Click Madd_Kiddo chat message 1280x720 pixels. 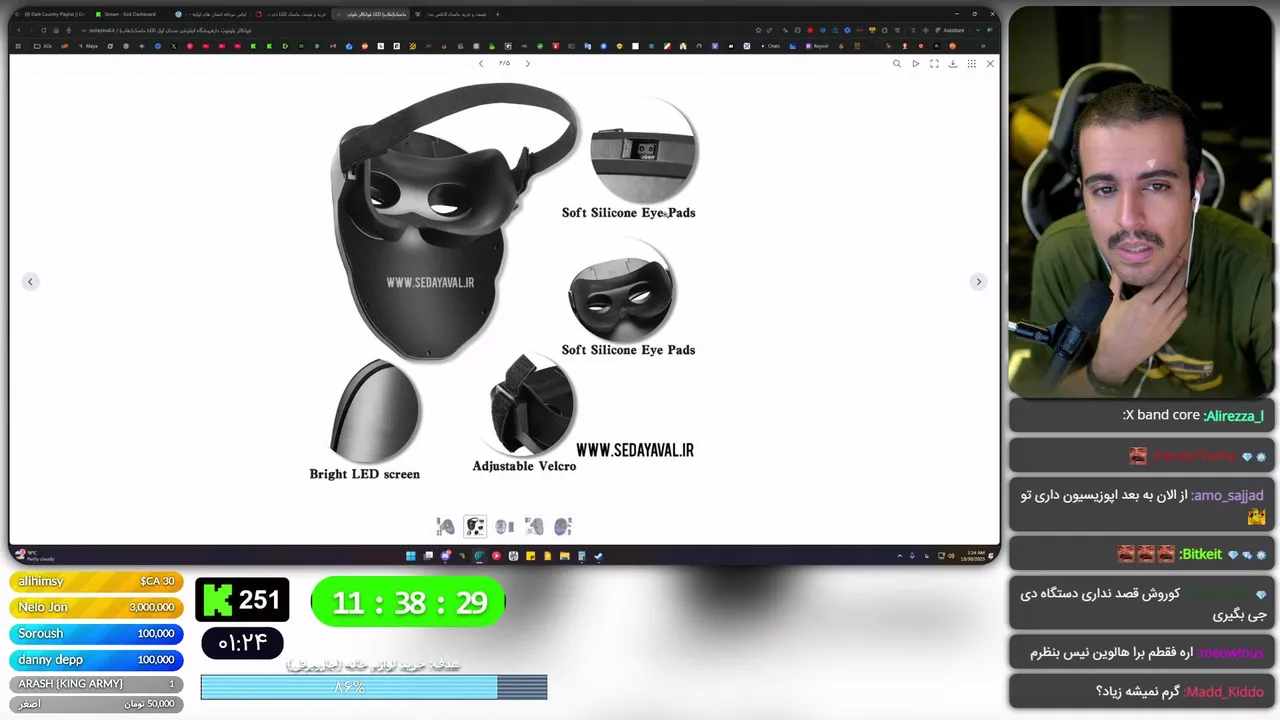(x=1141, y=691)
